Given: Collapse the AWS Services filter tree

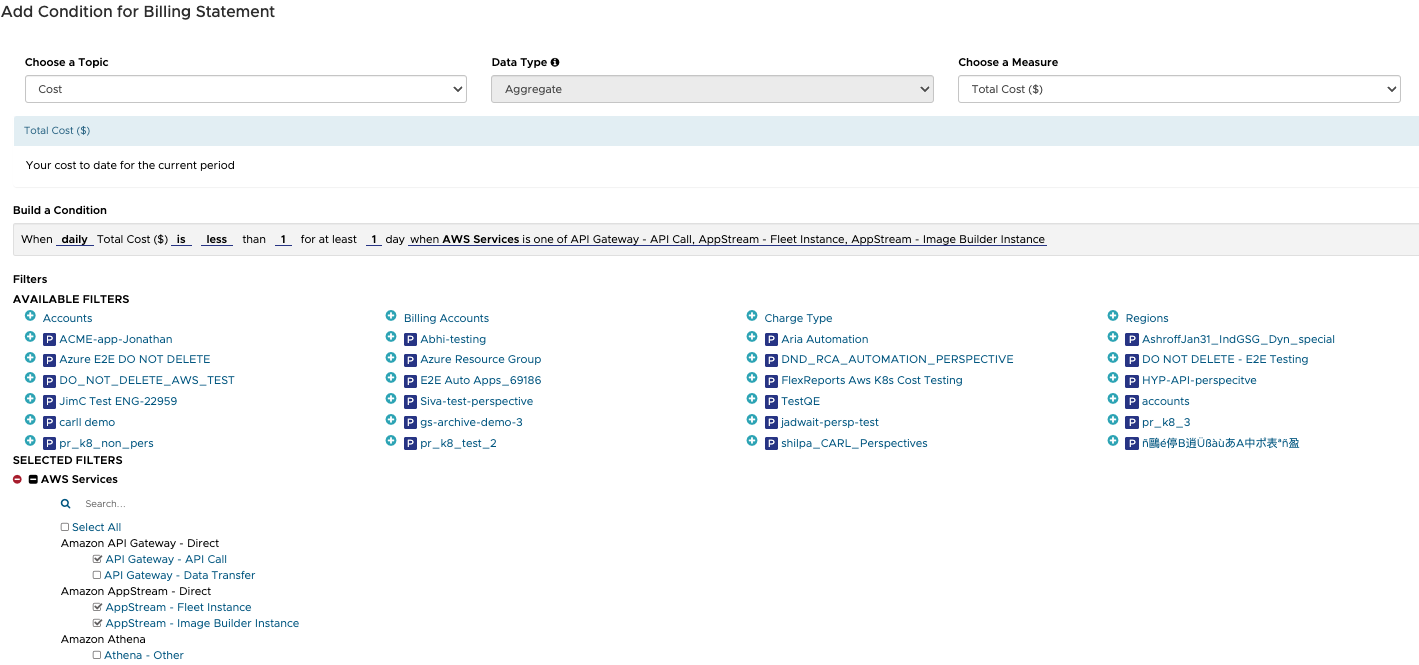Looking at the screenshot, I should coord(33,480).
